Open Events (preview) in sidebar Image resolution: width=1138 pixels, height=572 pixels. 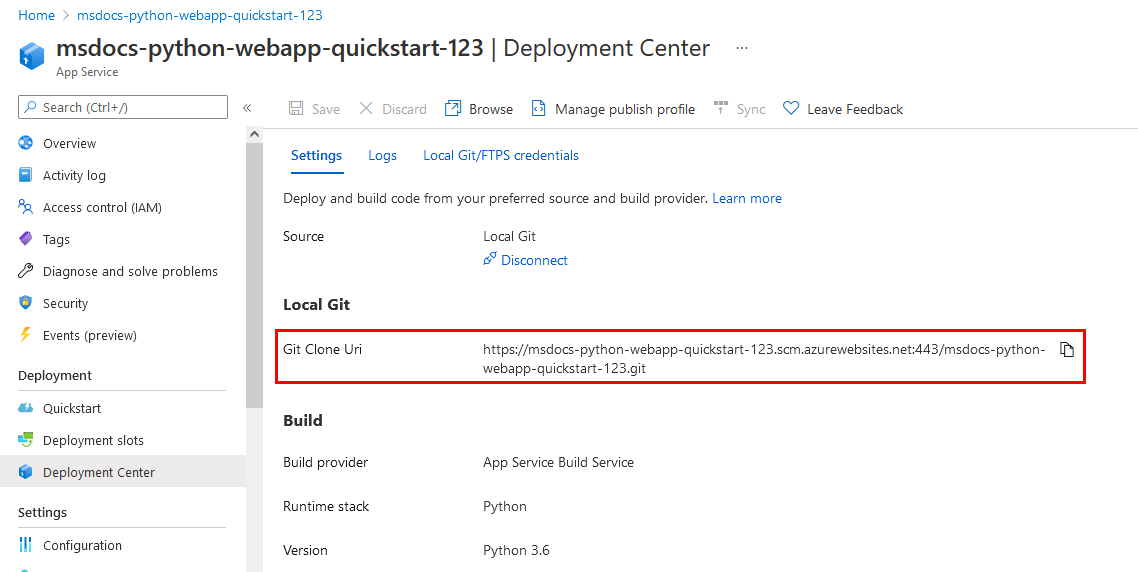[89, 336]
